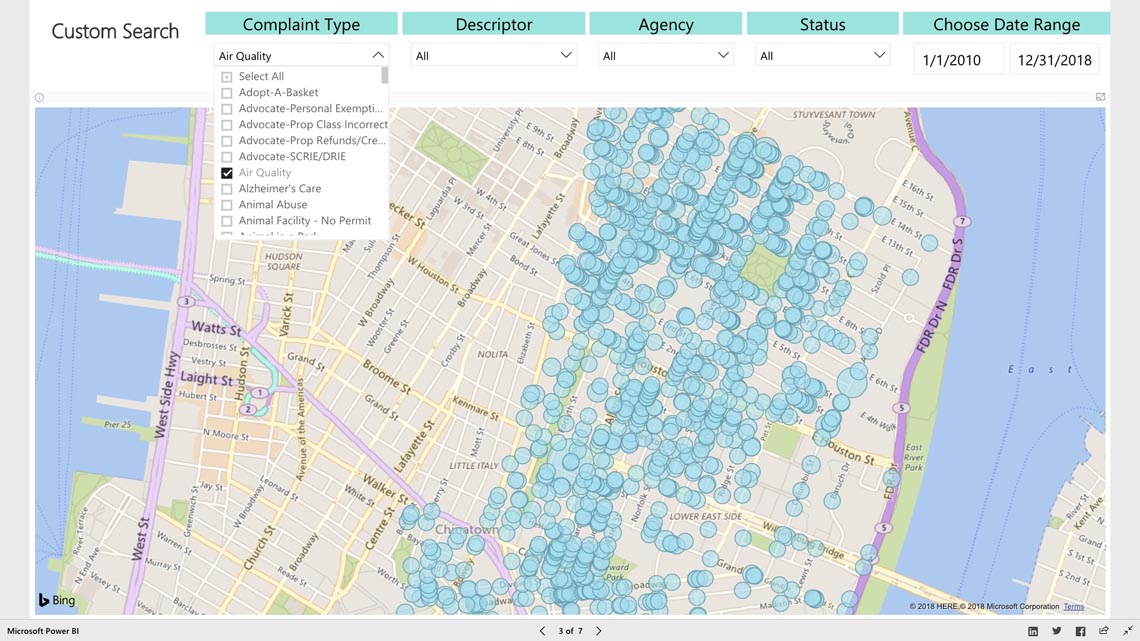
Task: Go to previous report page arrow
Action: [542, 631]
